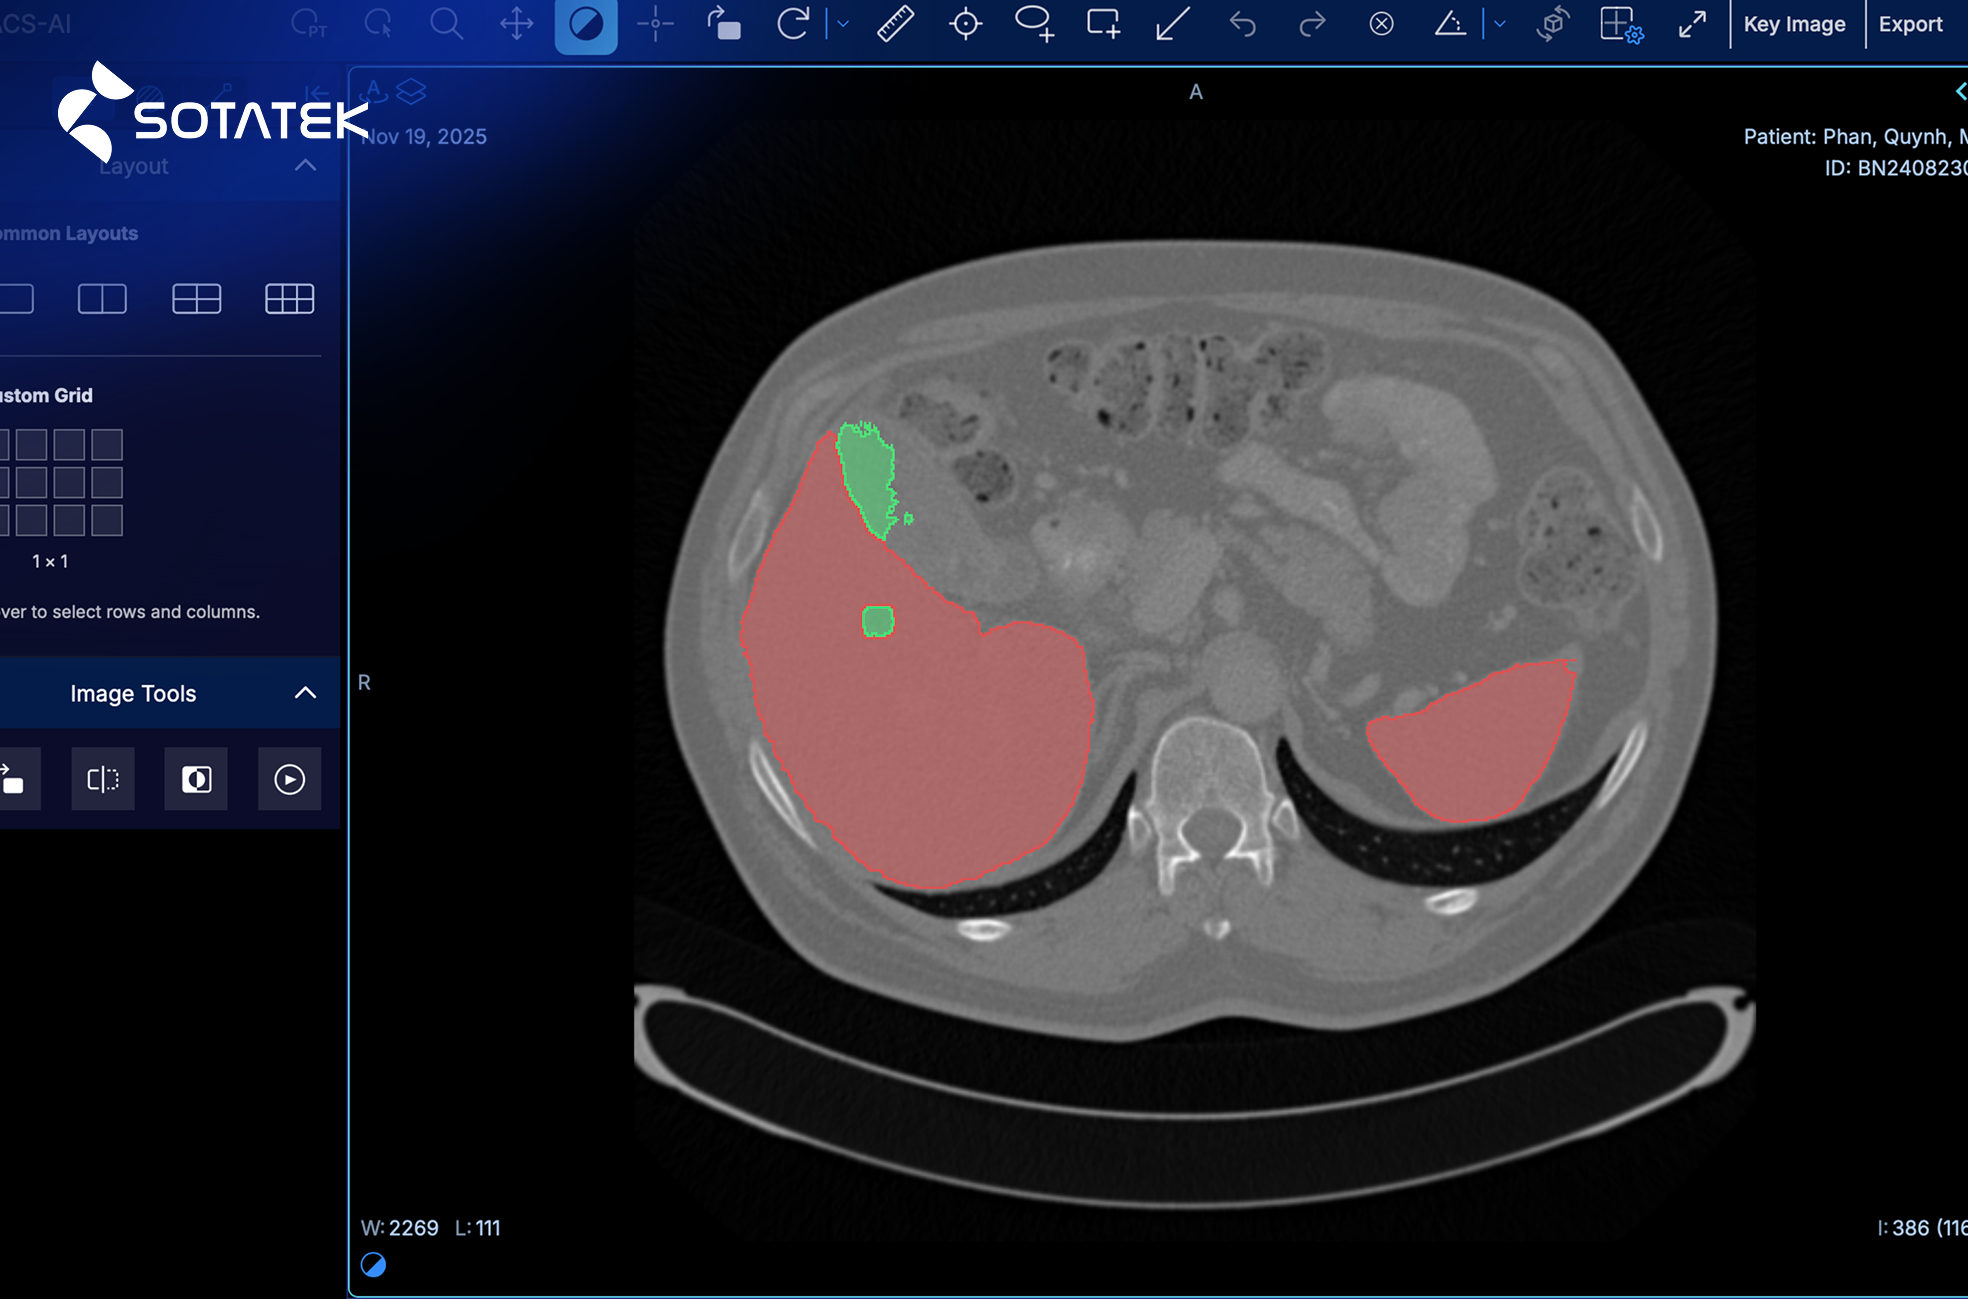Open the rotate tool dropdown arrow

[x=843, y=24]
